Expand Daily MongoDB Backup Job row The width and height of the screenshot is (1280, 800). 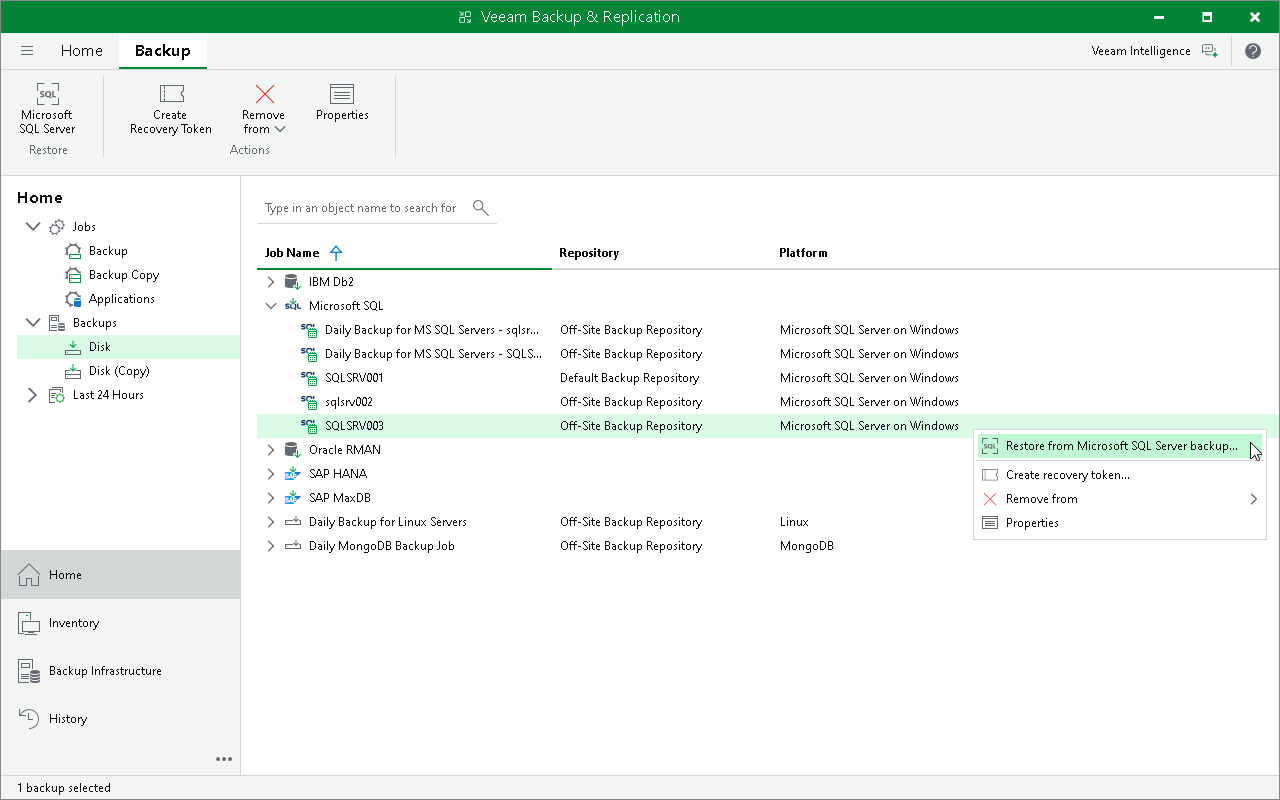click(271, 546)
